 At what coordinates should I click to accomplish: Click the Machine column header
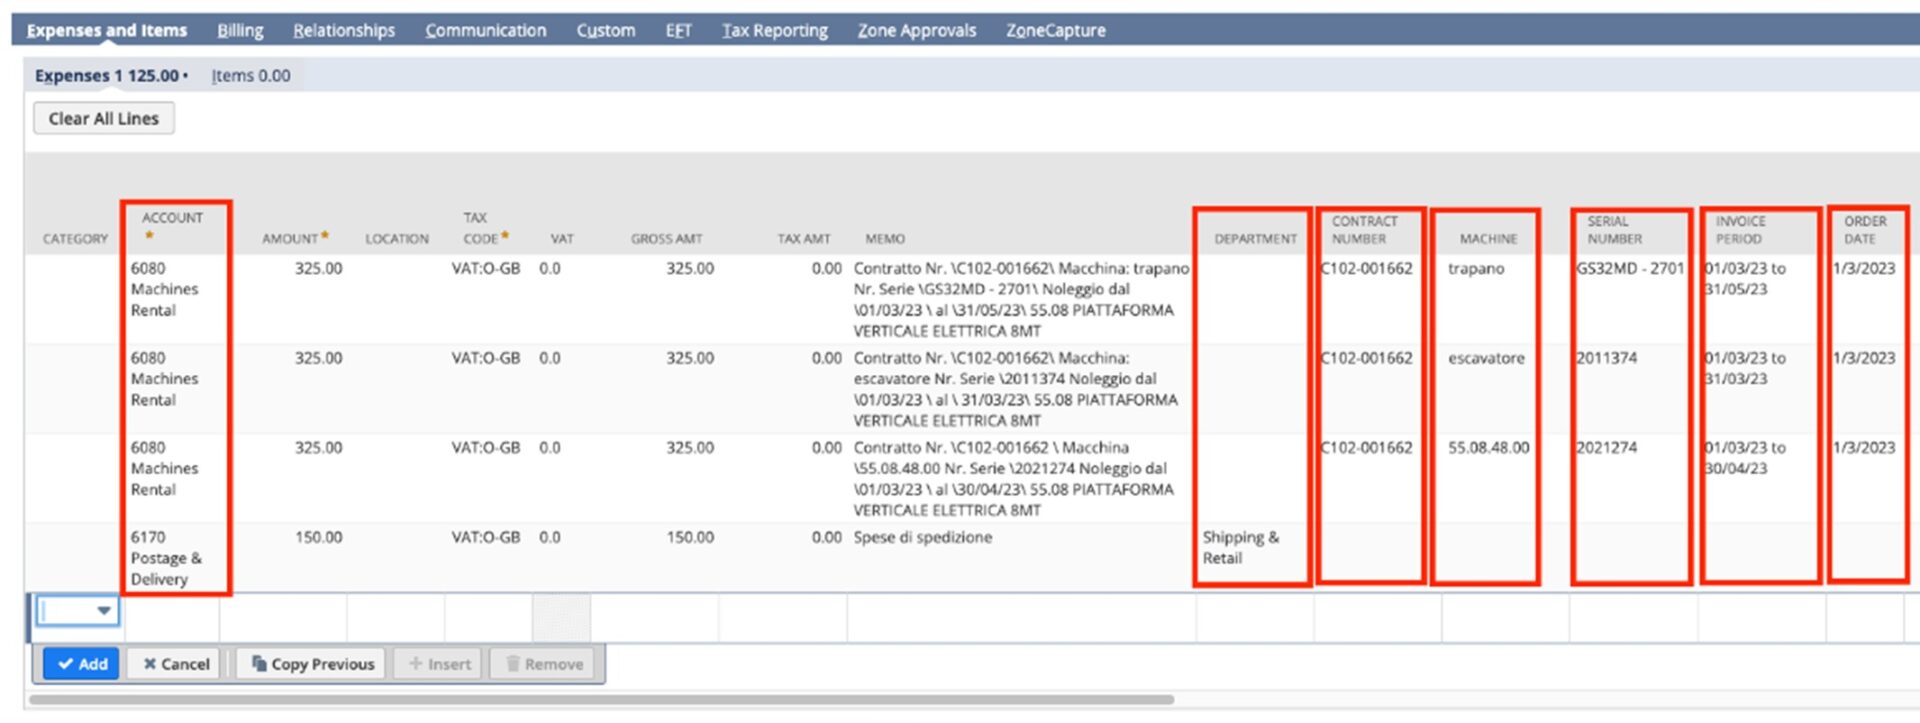(1488, 239)
